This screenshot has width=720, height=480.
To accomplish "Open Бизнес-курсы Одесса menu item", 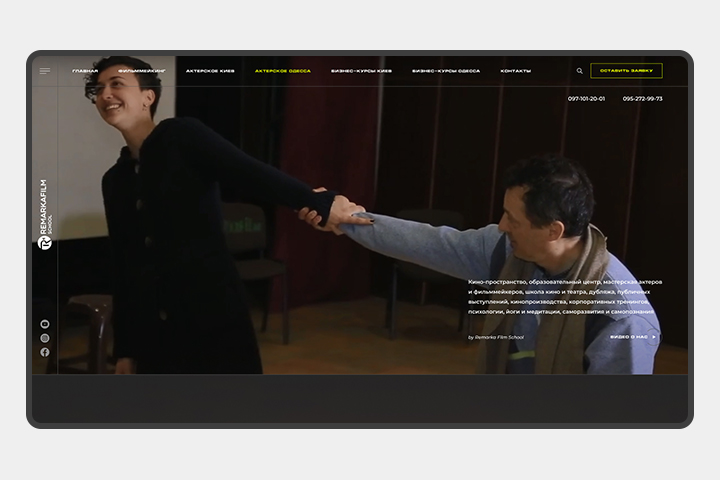I will (x=446, y=71).
